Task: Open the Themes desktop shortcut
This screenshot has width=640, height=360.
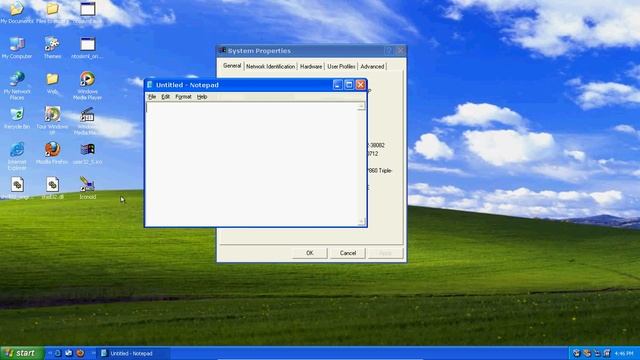Action: click(x=52, y=47)
